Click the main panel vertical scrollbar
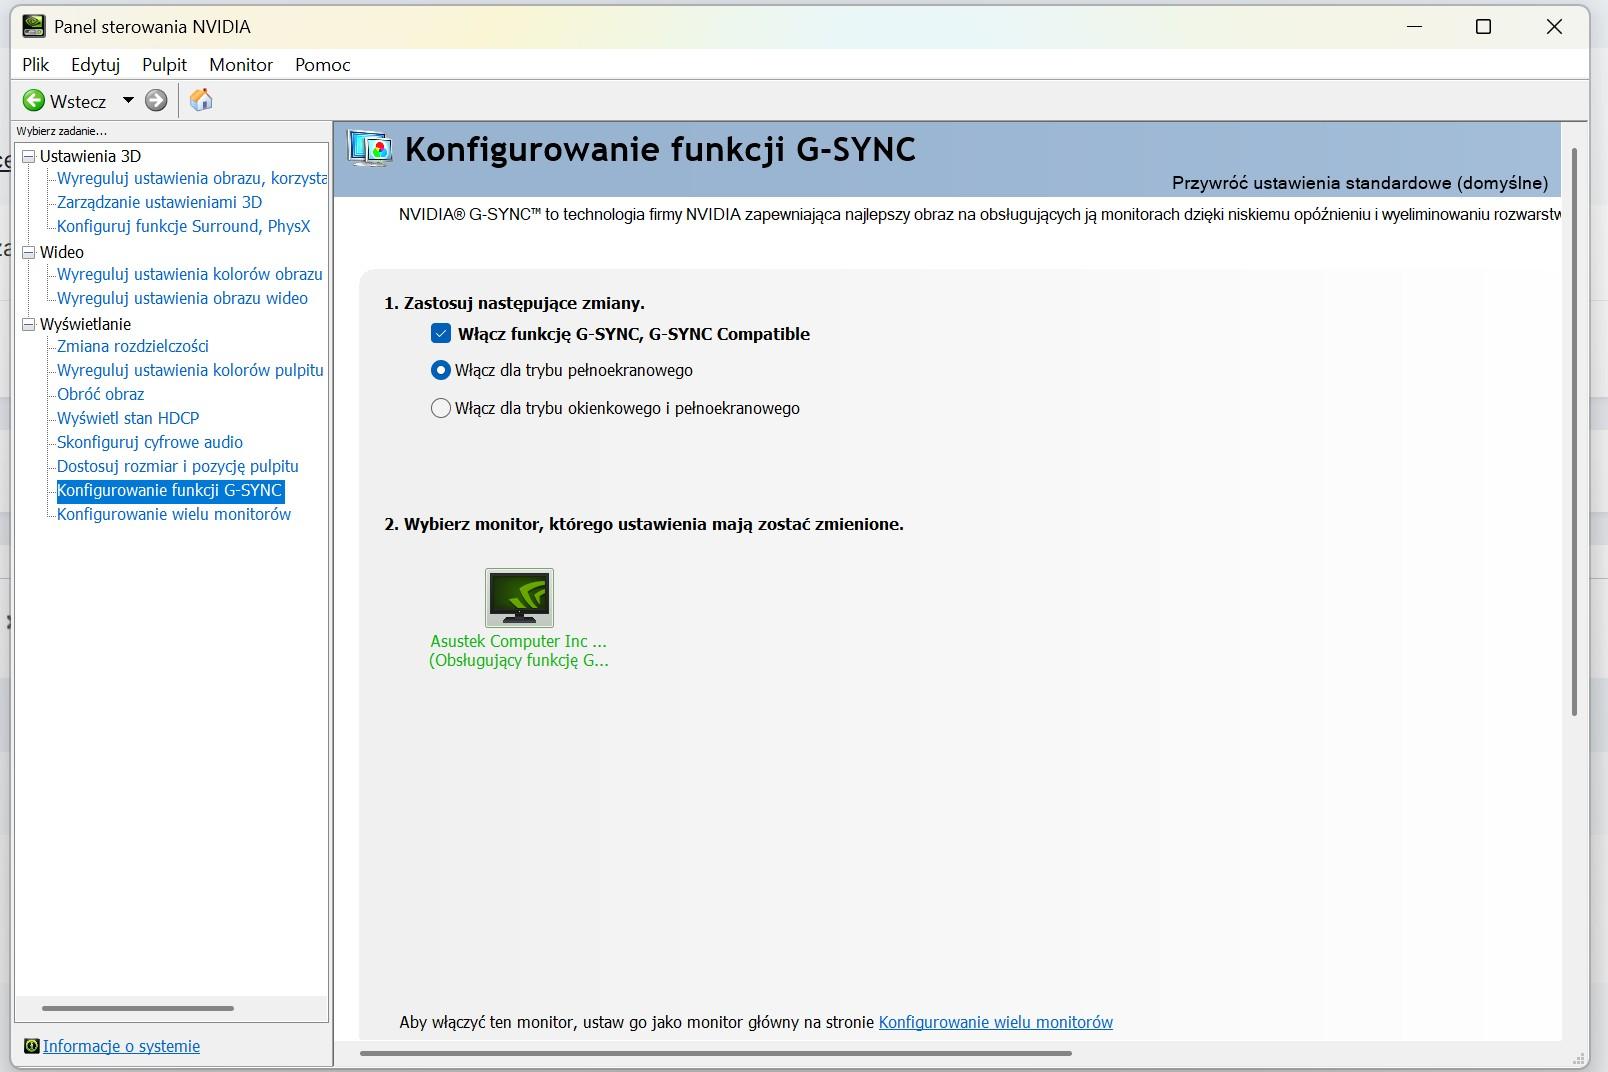Screen dimensions: 1608x1072 click(1574, 432)
